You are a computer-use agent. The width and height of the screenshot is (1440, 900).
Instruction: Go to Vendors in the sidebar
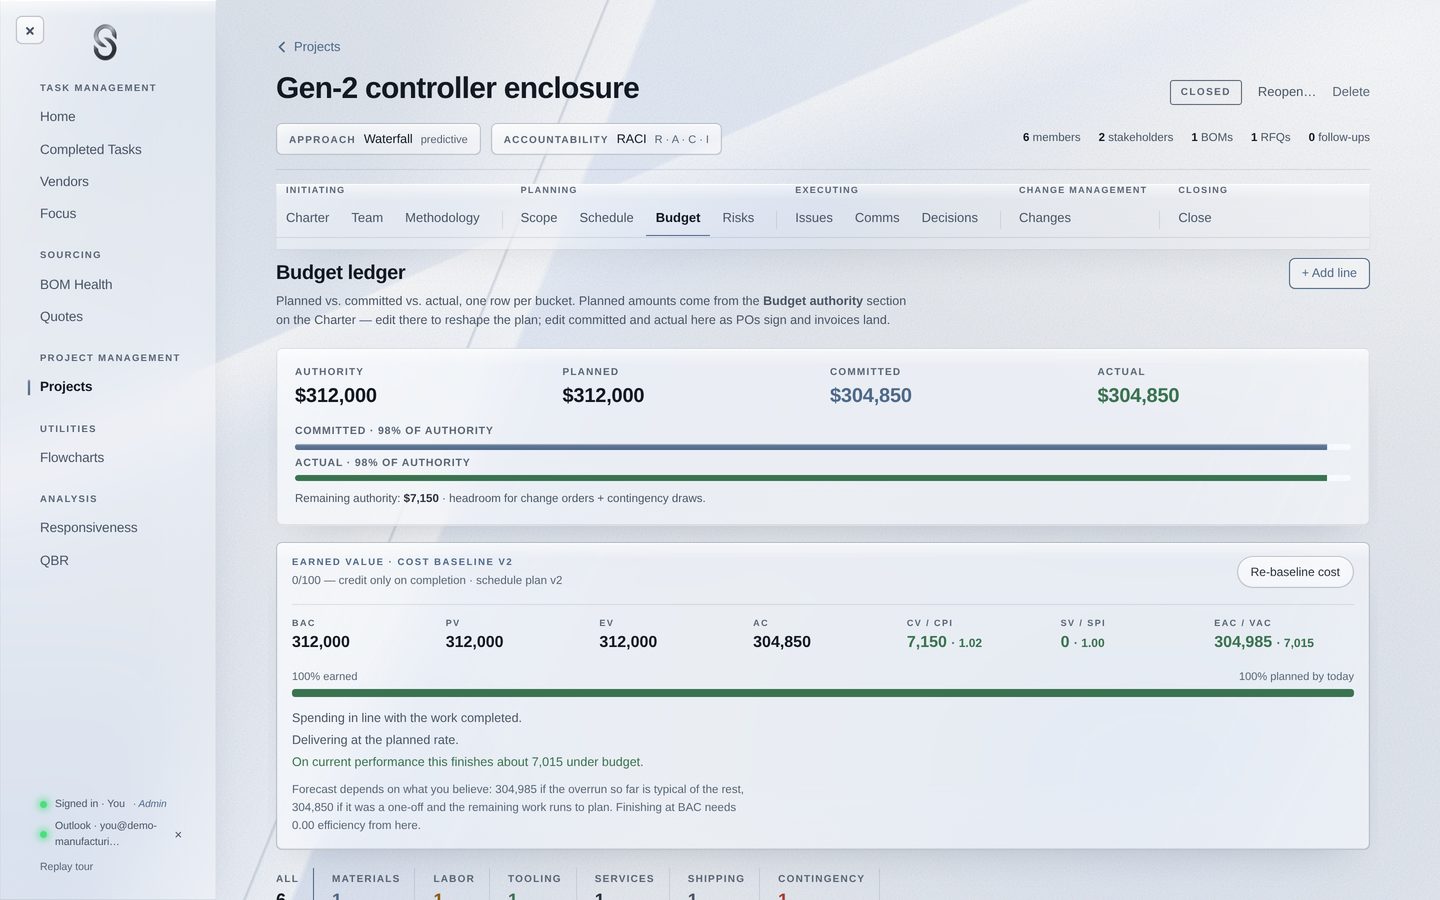64,181
